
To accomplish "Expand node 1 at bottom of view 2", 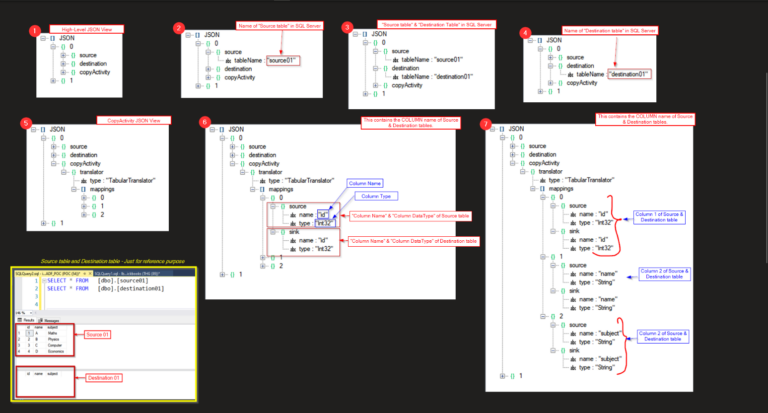I will pyautogui.click(x=198, y=86).
